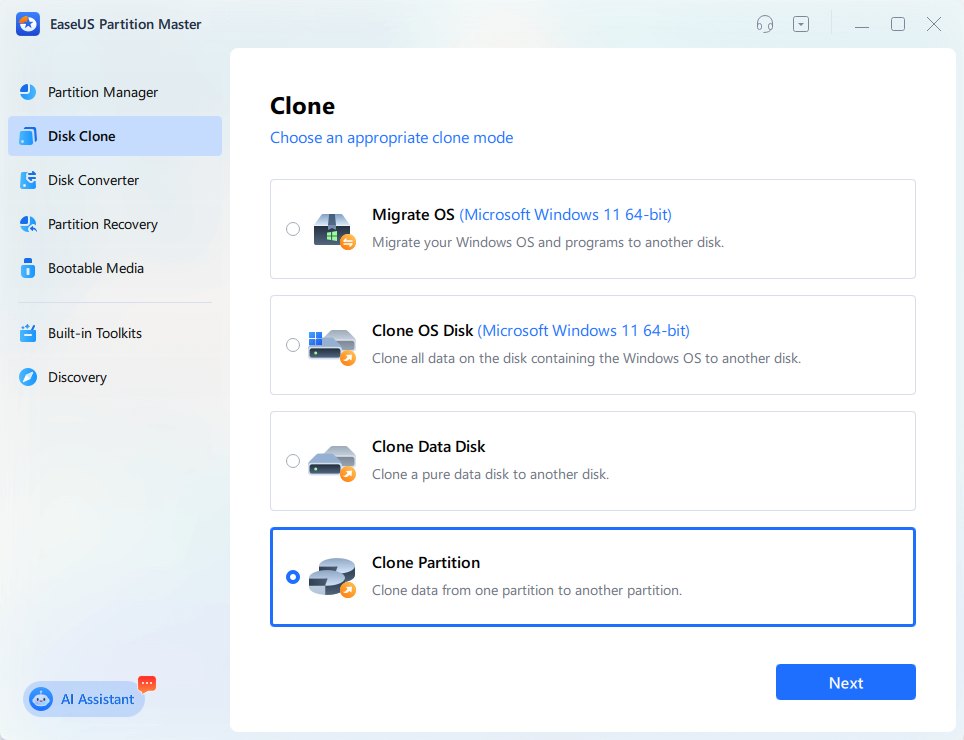Click the Migrate OS title text
Image resolution: width=964 pixels, height=740 pixels.
tap(413, 215)
